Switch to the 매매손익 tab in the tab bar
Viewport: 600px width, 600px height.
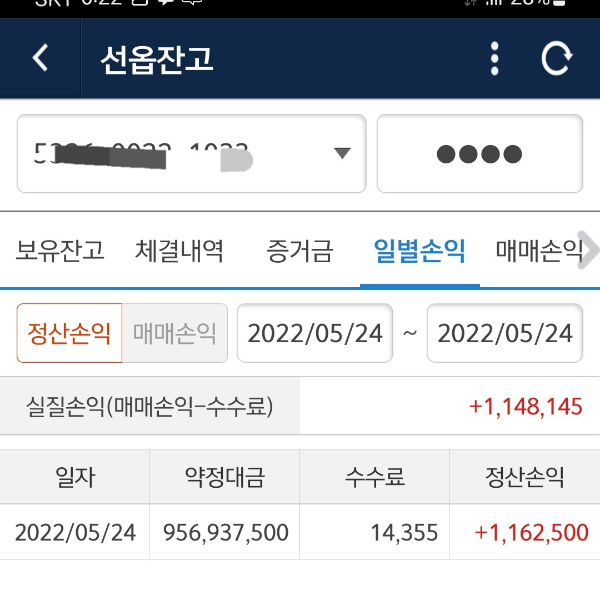pyautogui.click(x=538, y=250)
